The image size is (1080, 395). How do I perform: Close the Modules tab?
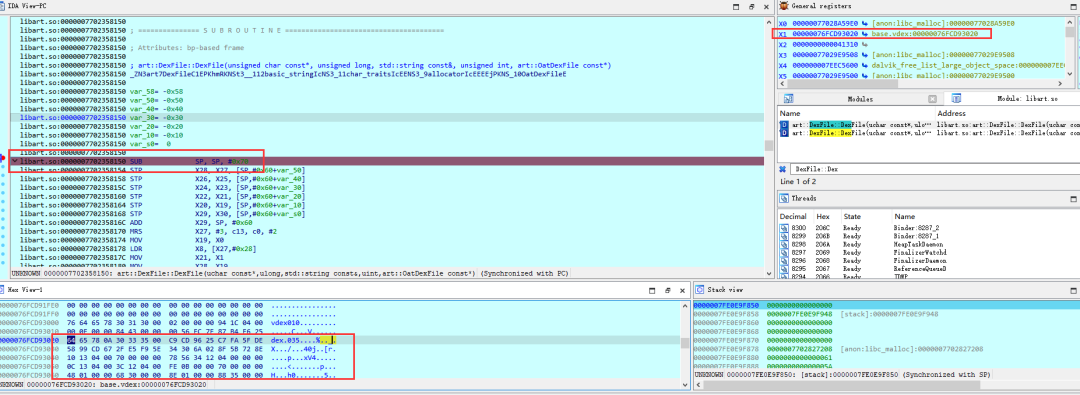932,99
